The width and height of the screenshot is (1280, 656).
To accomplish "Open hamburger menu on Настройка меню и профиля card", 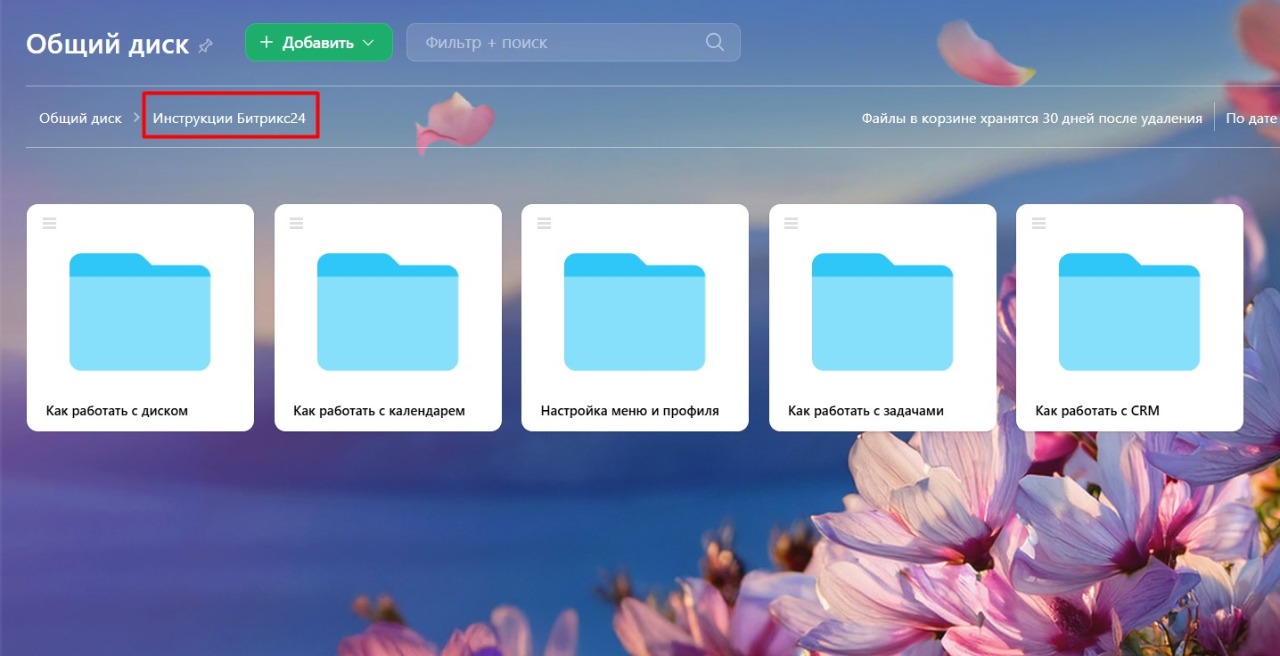I will (544, 223).
